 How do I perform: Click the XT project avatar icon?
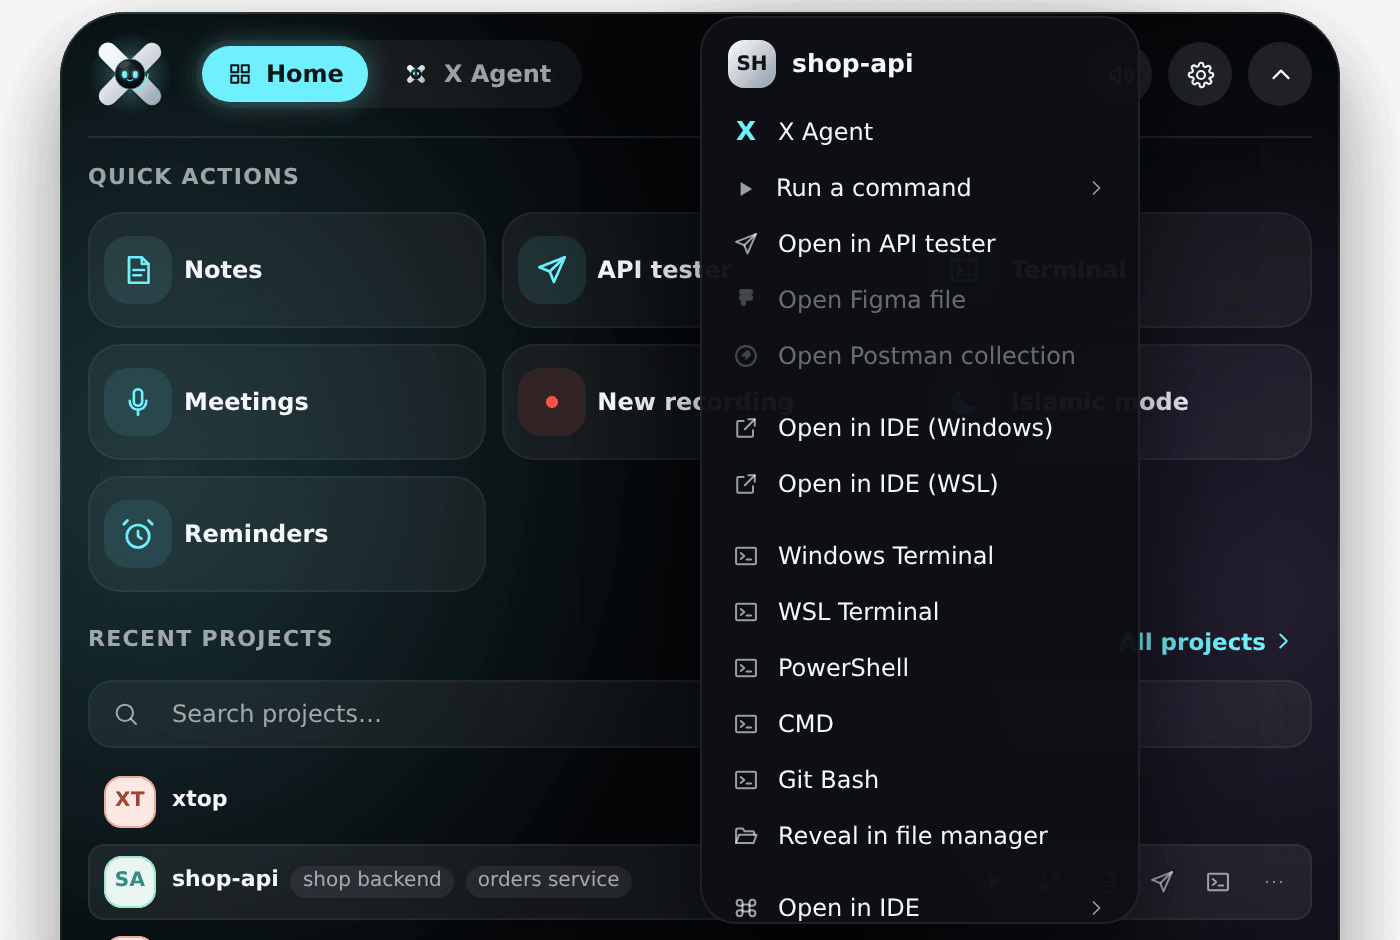point(130,802)
